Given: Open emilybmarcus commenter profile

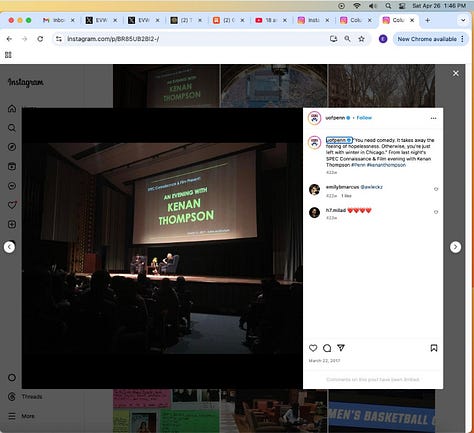Looking at the screenshot, I should coord(342,187).
